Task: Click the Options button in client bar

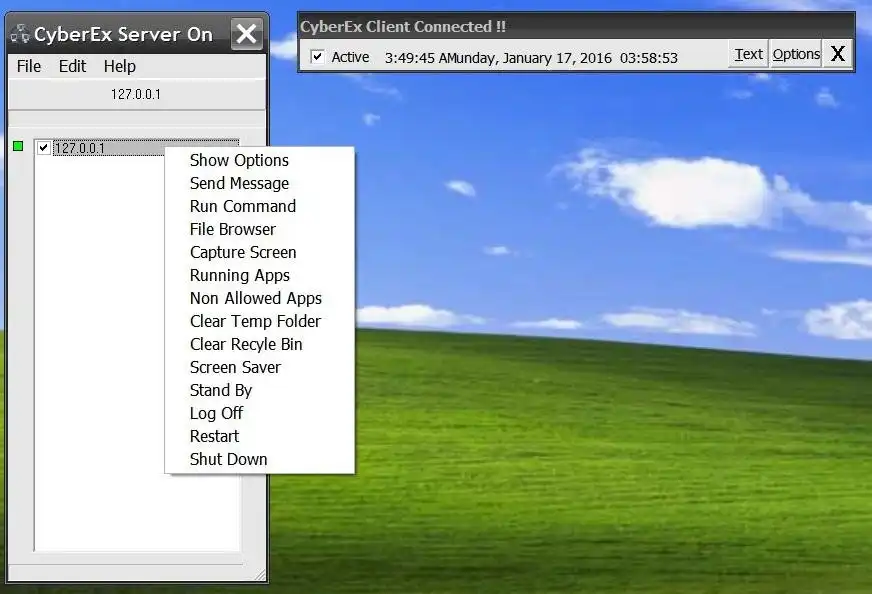Action: 796,54
